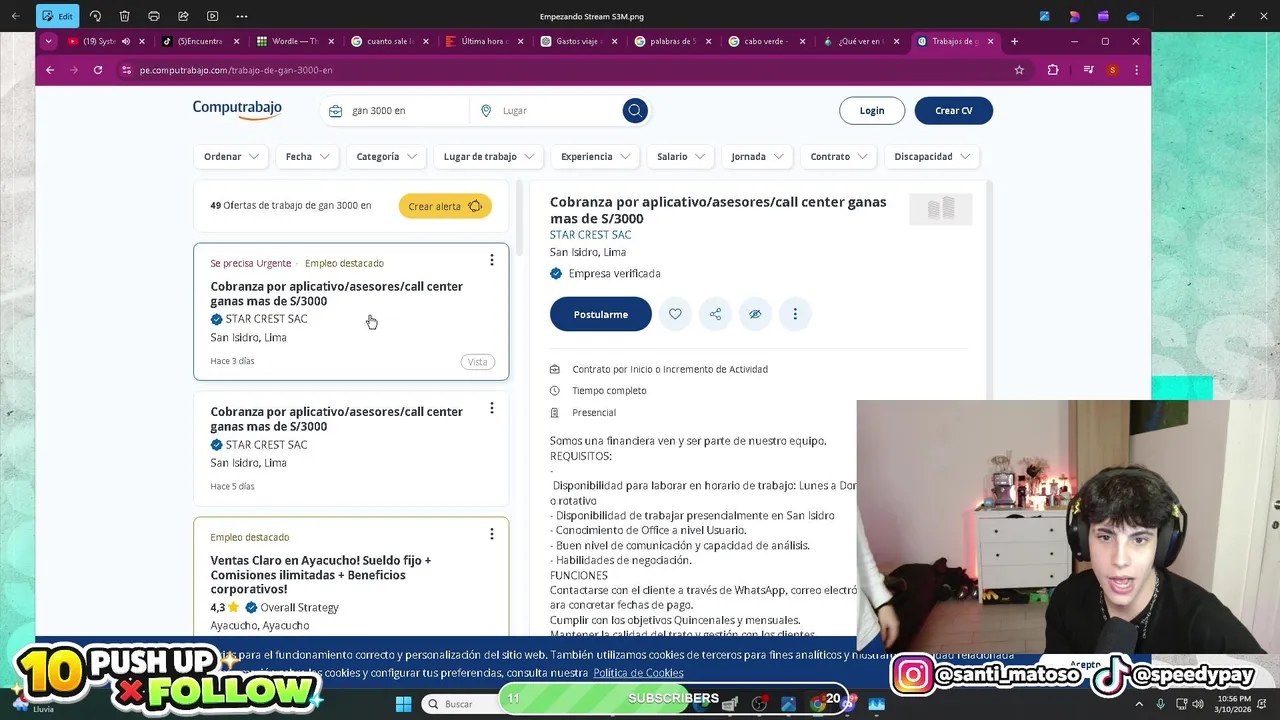
Task: Close the 'Trabajos de' active tab
Action: point(991,41)
